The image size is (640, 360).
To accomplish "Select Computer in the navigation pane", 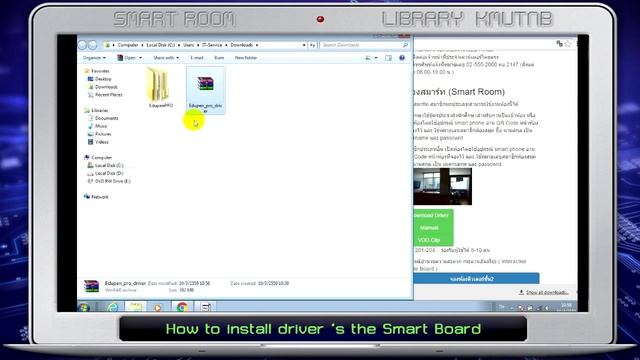I will click(98, 158).
